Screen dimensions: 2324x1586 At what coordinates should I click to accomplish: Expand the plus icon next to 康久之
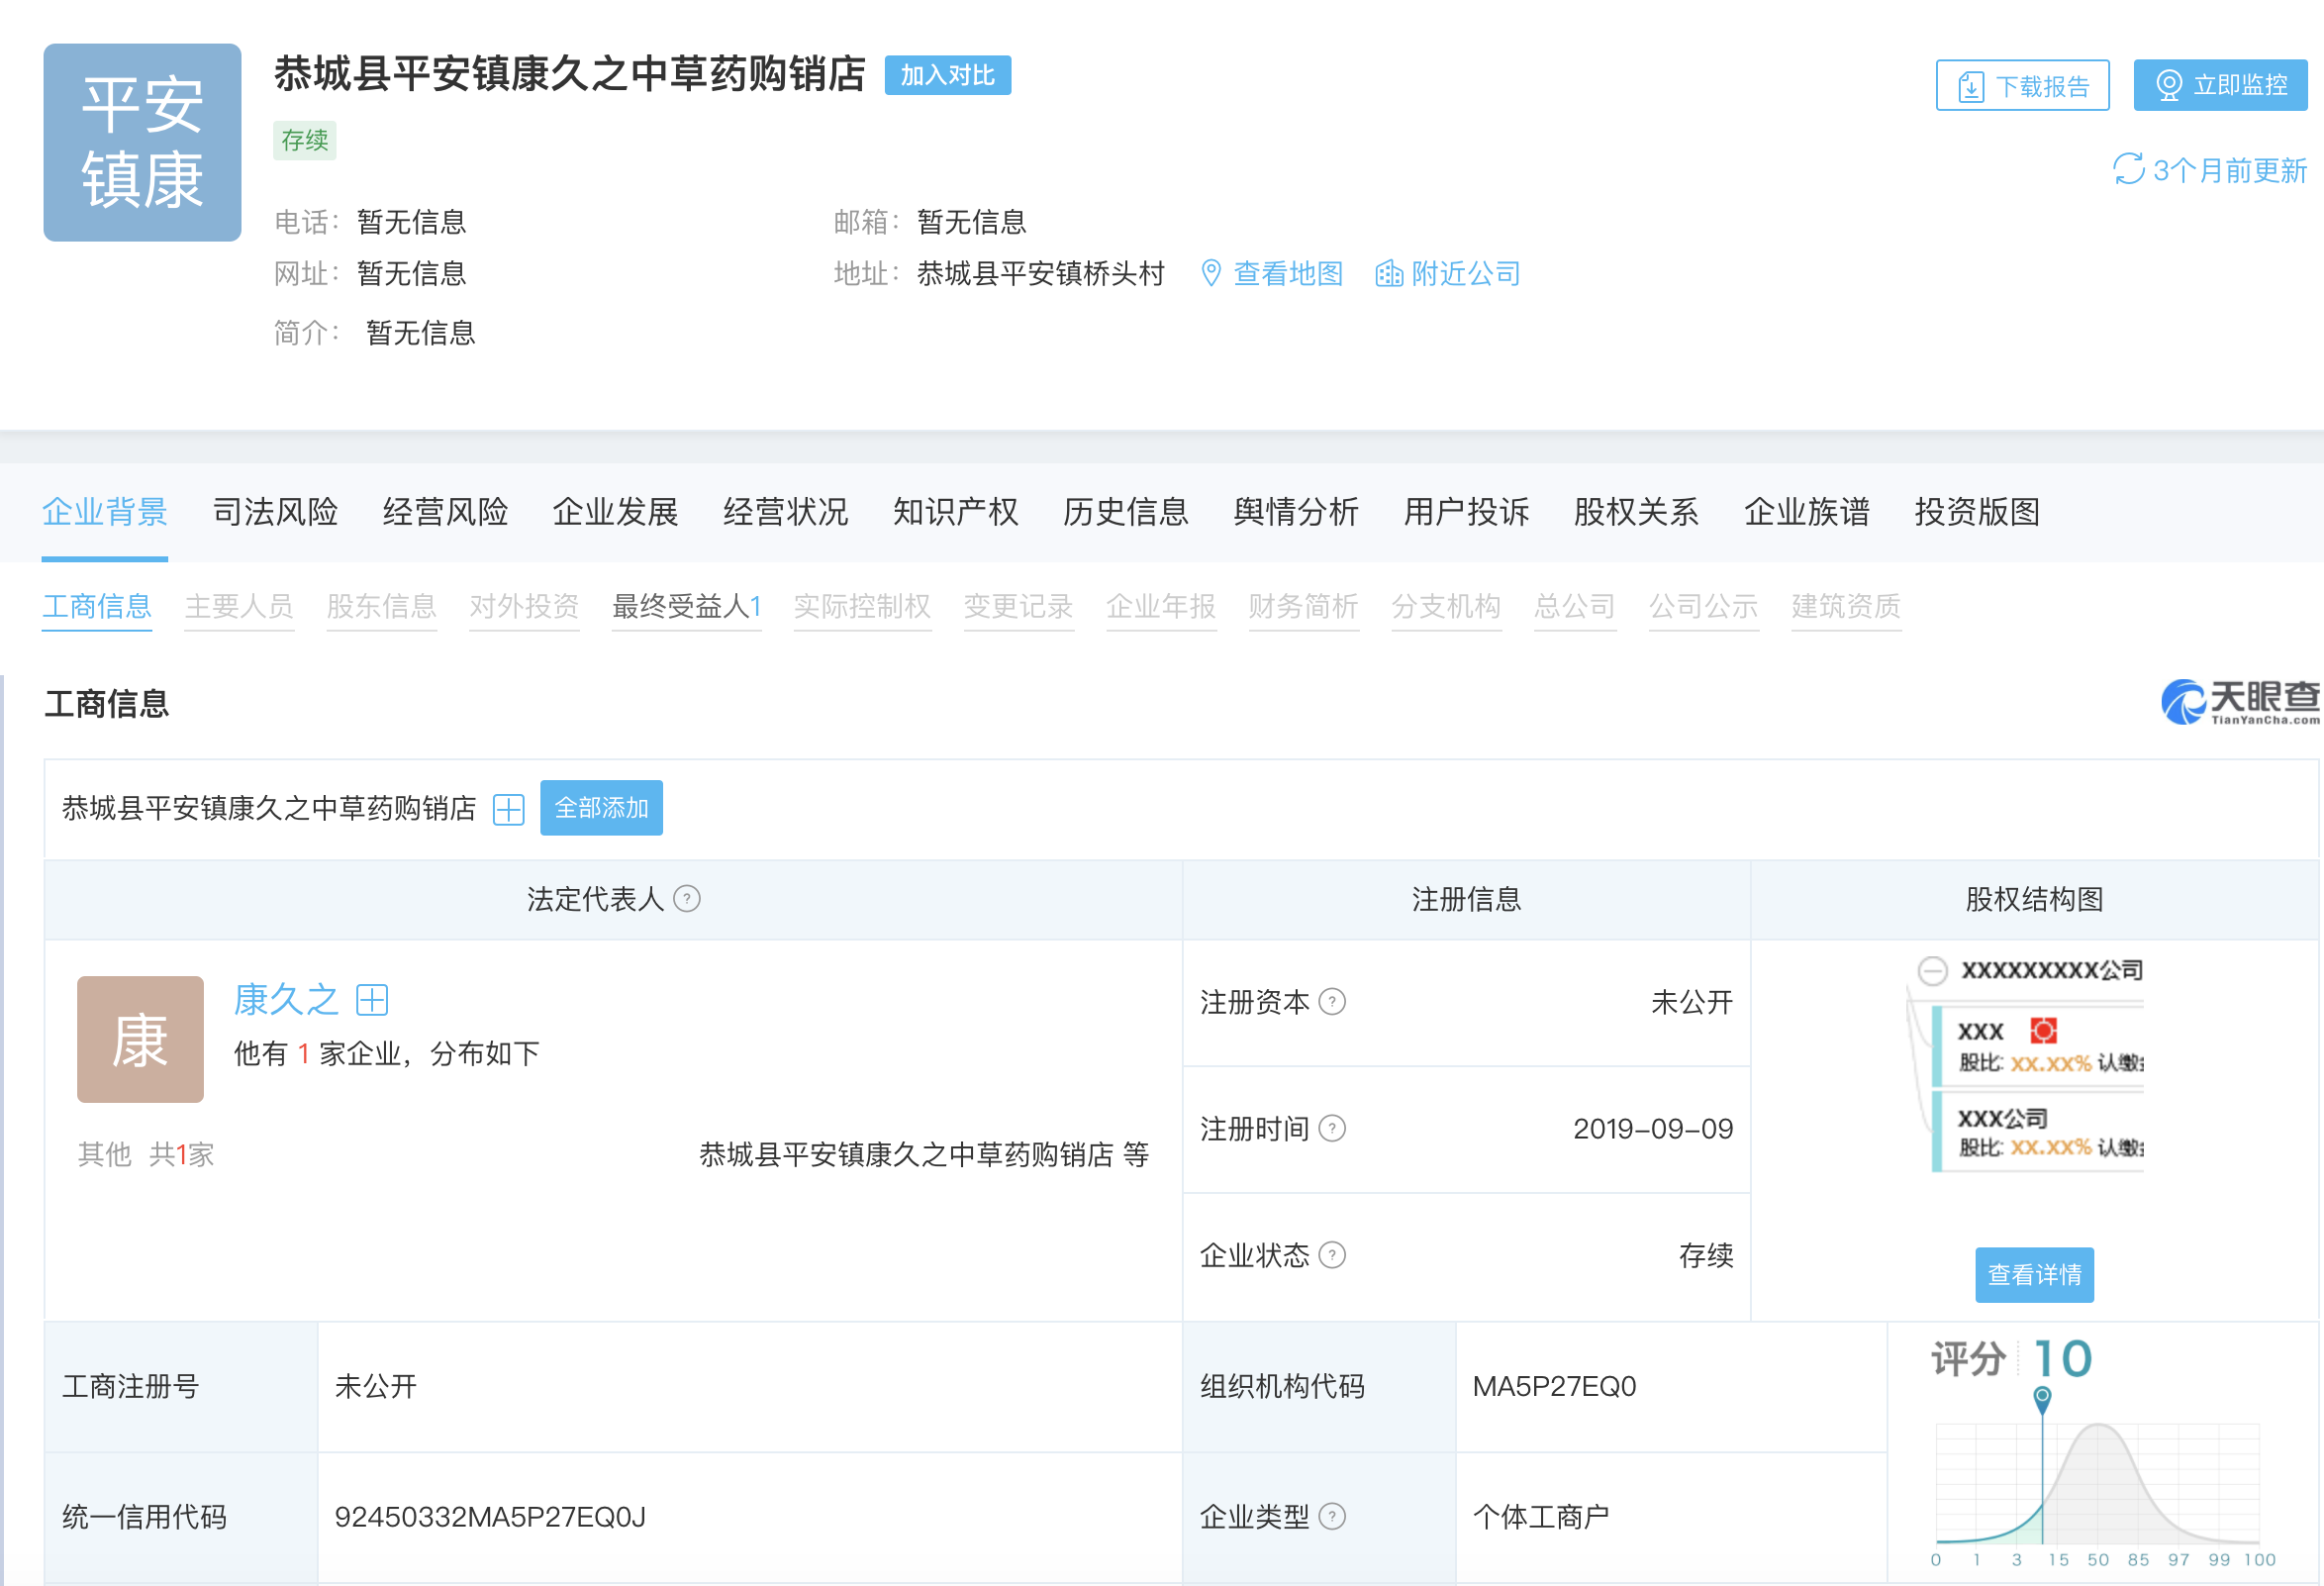pyautogui.click(x=372, y=999)
